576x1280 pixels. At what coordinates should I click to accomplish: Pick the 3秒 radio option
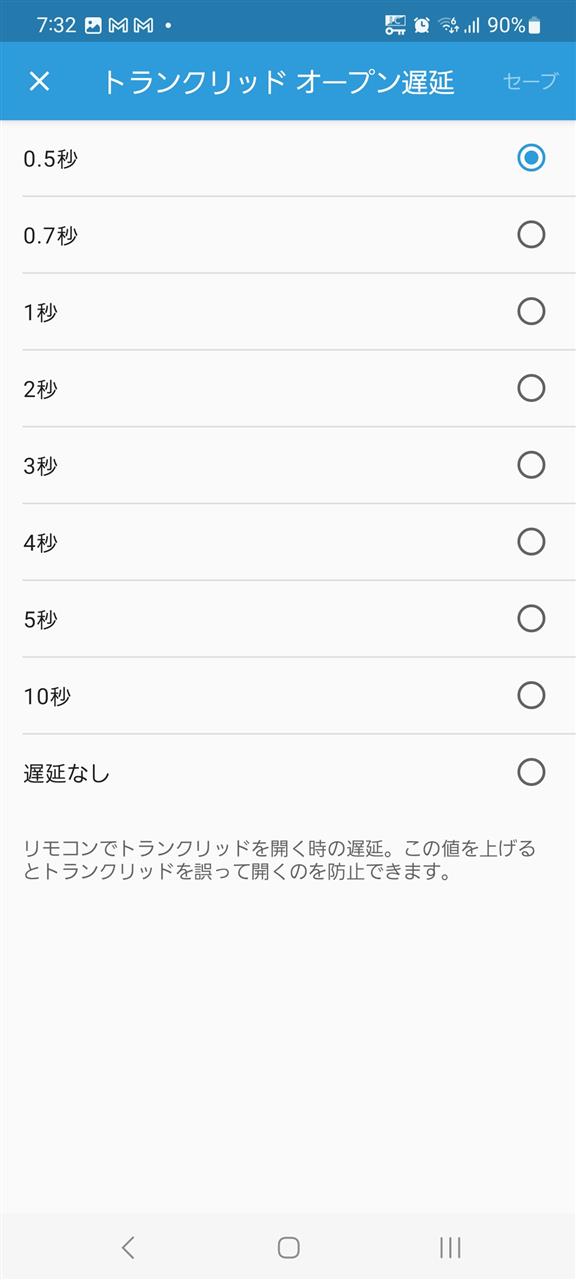(x=531, y=464)
